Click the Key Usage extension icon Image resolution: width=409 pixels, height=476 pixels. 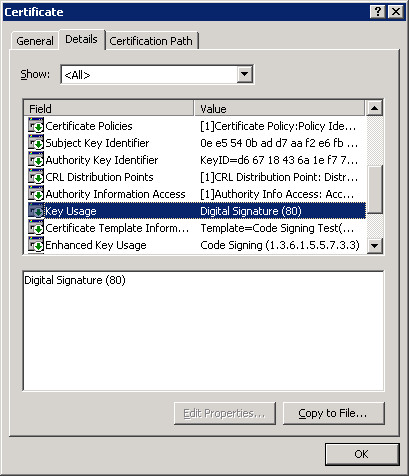[36, 211]
